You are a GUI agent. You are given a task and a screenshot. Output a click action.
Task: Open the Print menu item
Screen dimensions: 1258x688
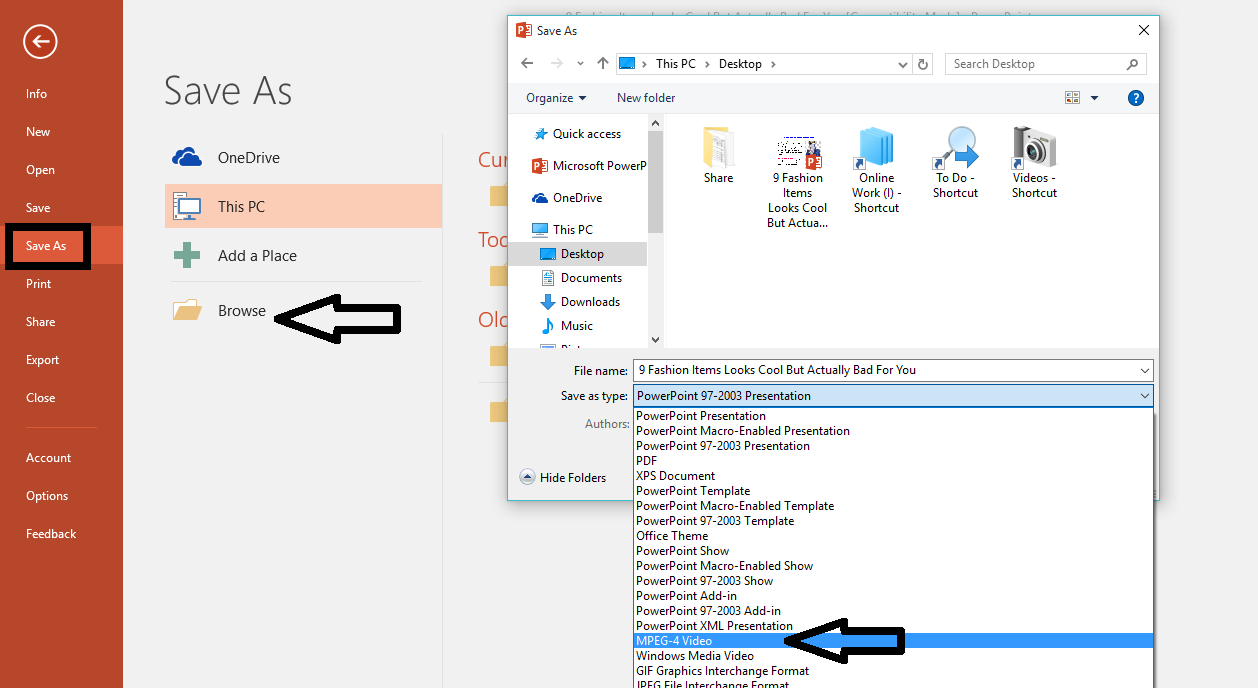pyautogui.click(x=38, y=283)
